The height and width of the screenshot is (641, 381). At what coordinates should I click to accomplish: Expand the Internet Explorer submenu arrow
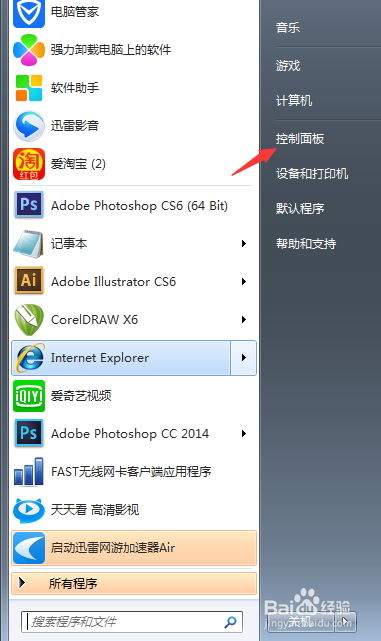(244, 358)
